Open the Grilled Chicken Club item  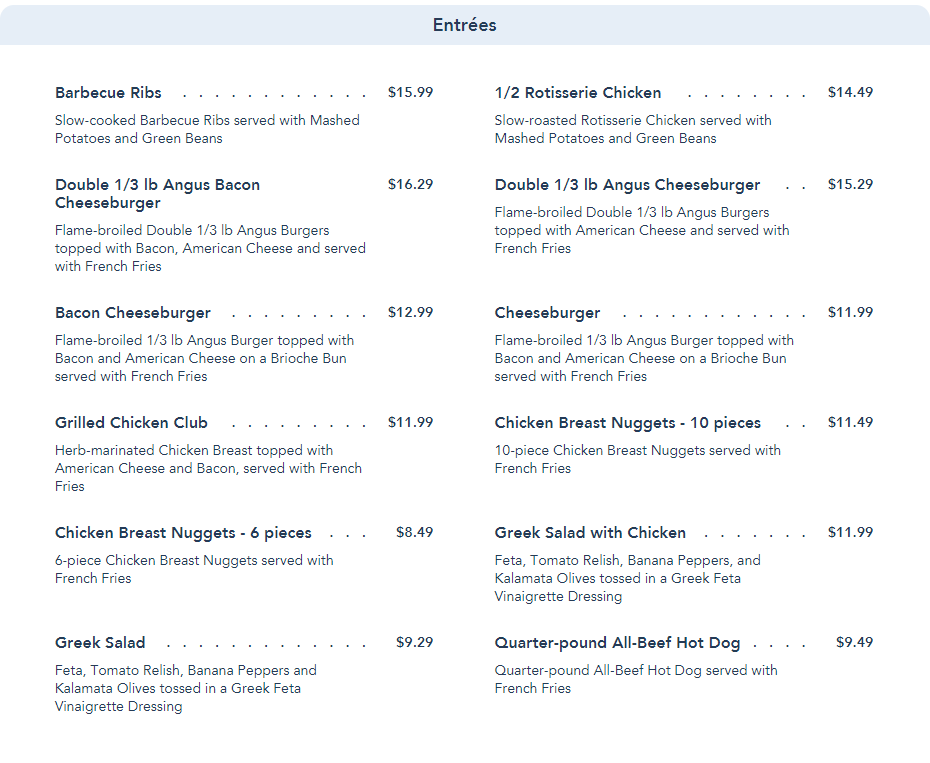pyautogui.click(x=131, y=423)
